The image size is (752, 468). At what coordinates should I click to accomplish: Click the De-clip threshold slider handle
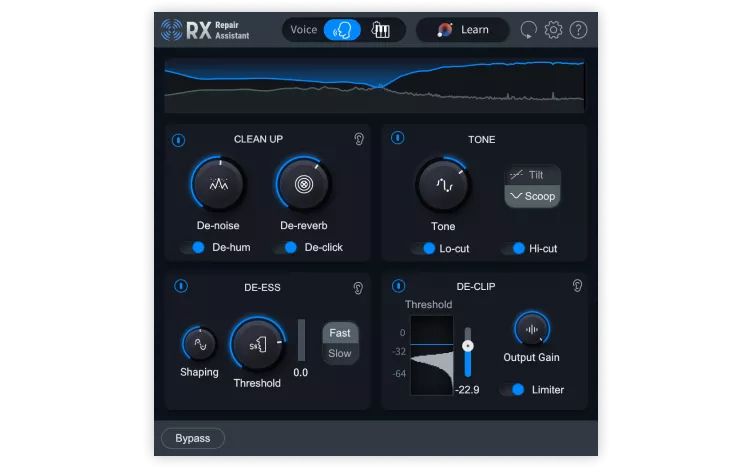click(x=467, y=345)
